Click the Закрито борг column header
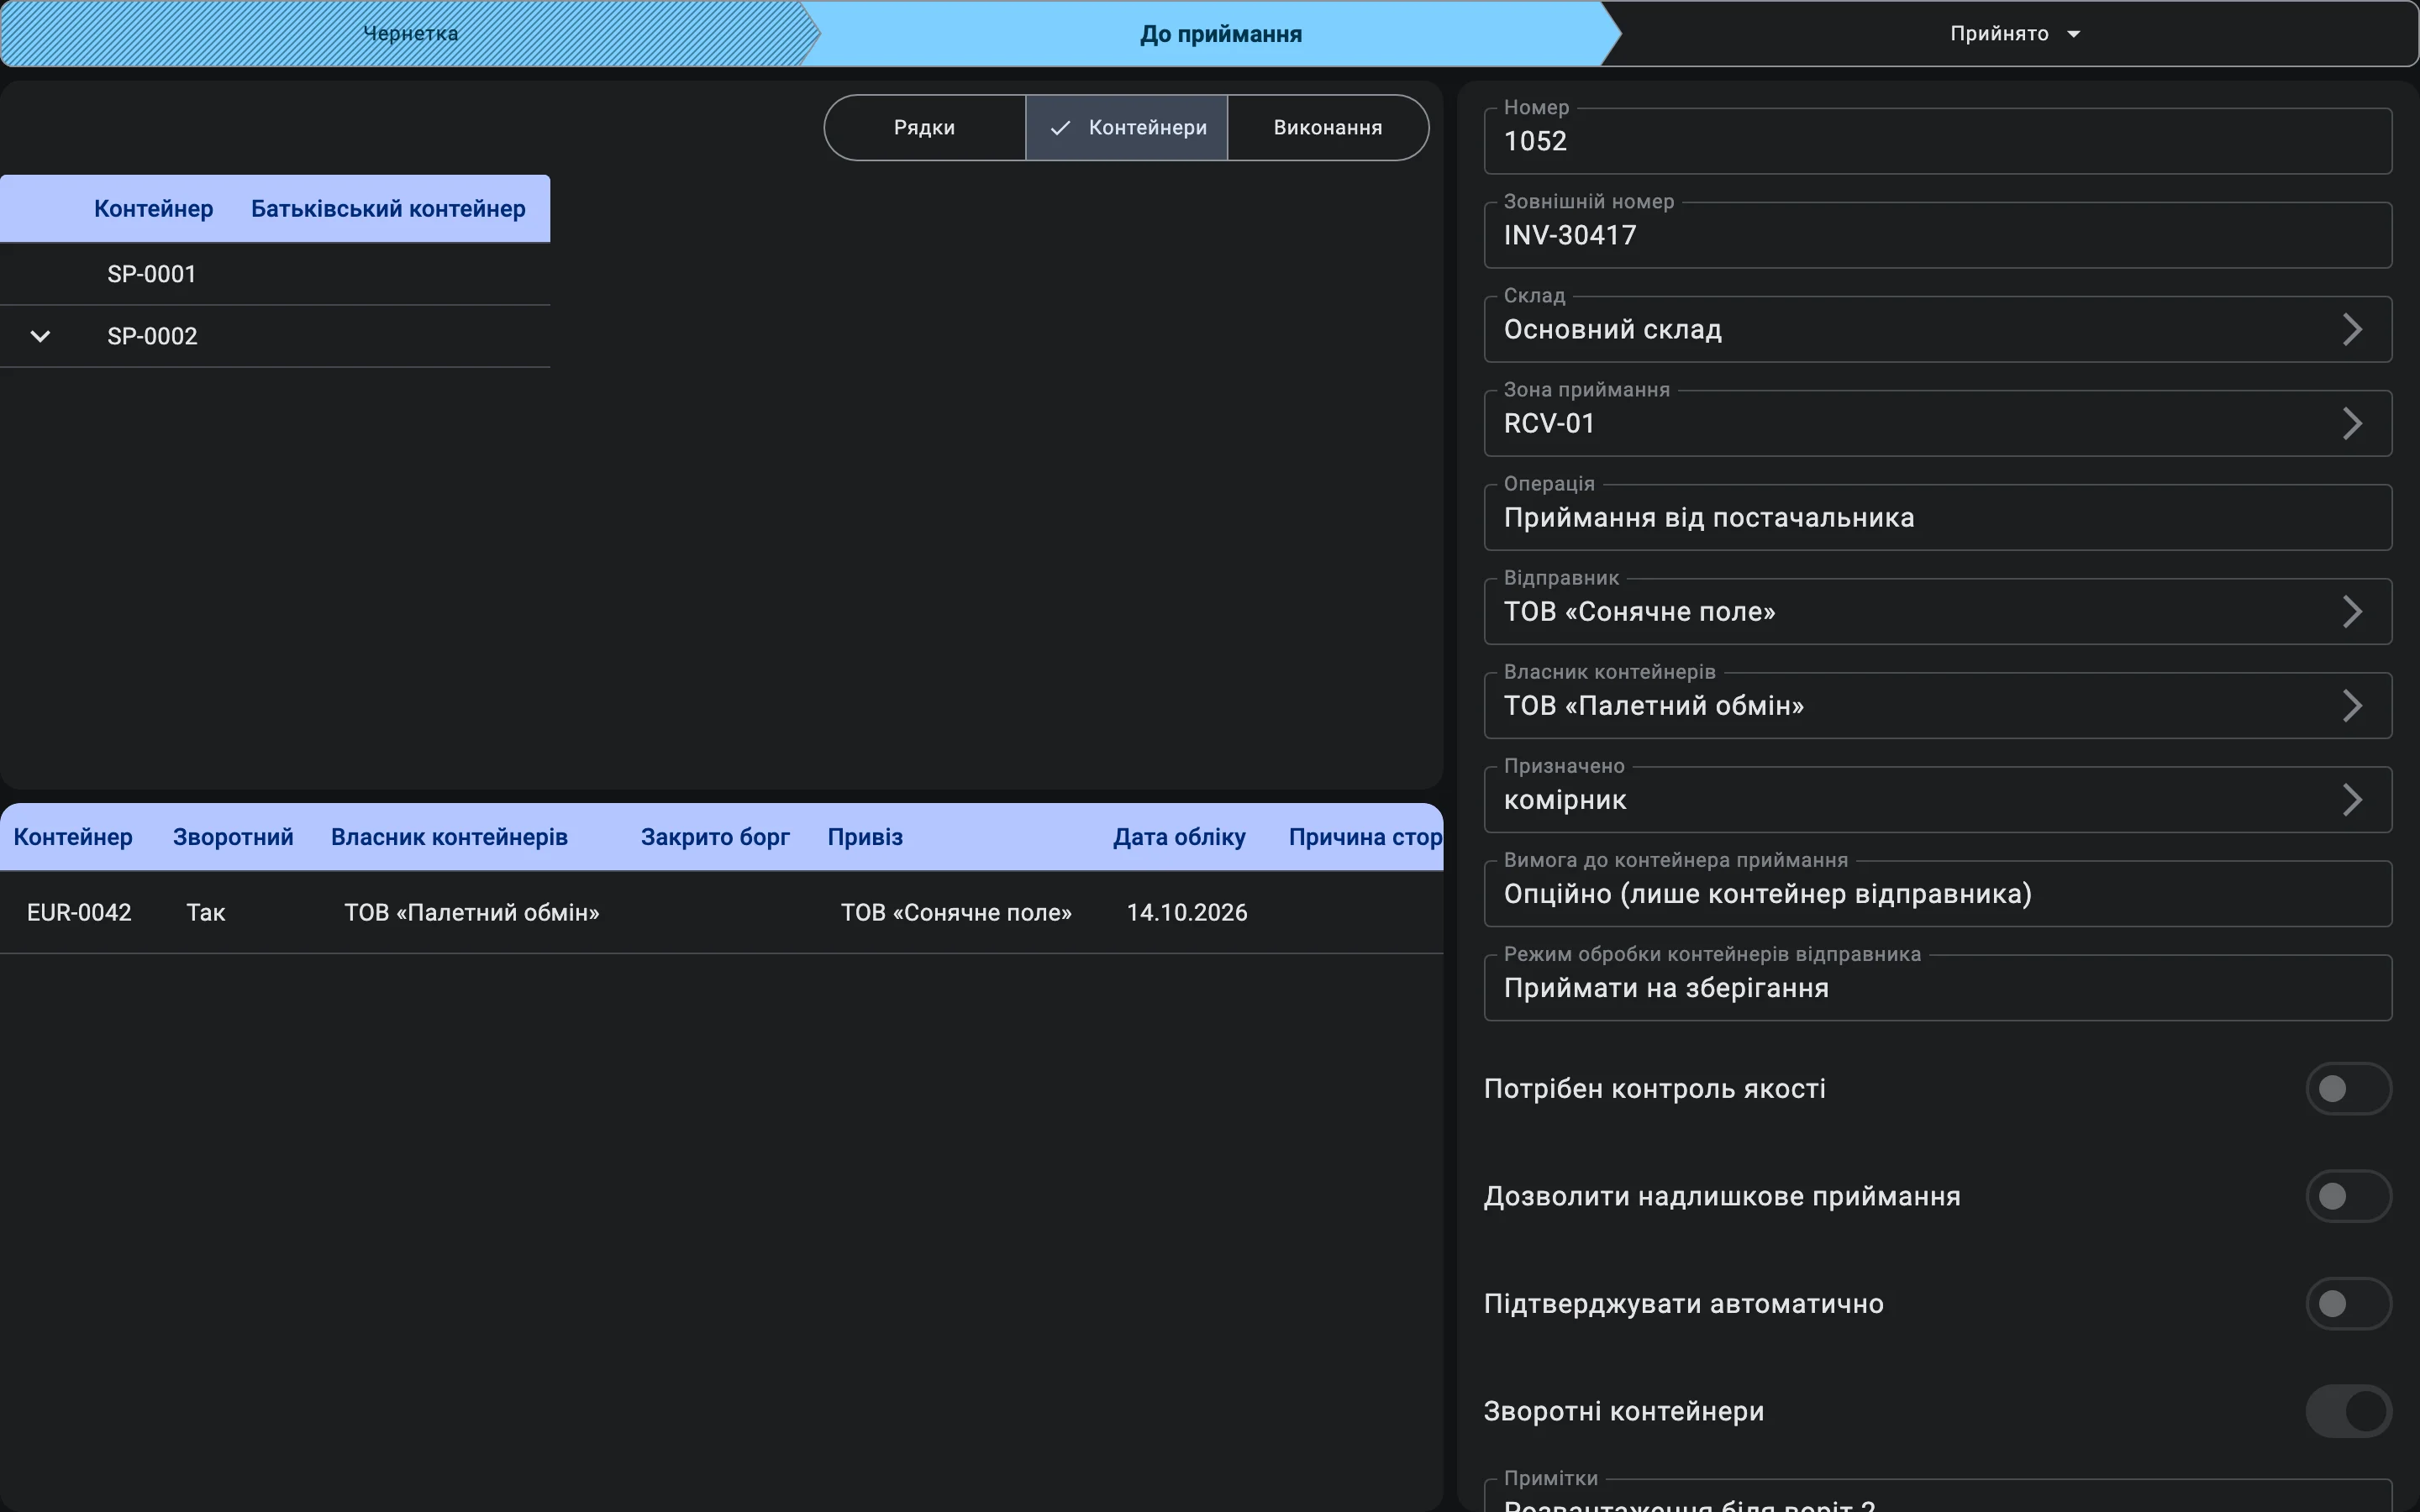 click(715, 837)
